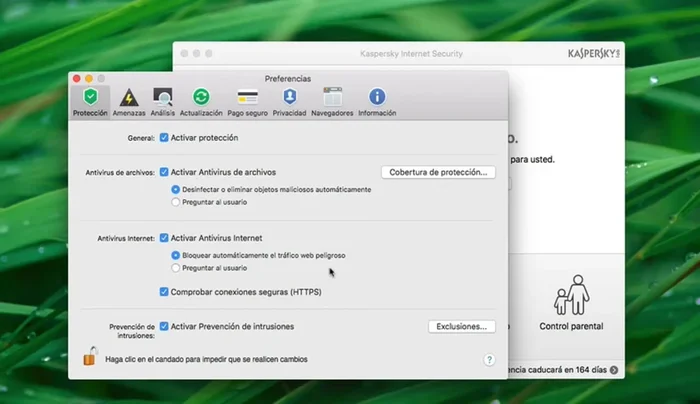Select the Pago seguro card icon
This screenshot has height=404, width=700.
(x=247, y=98)
